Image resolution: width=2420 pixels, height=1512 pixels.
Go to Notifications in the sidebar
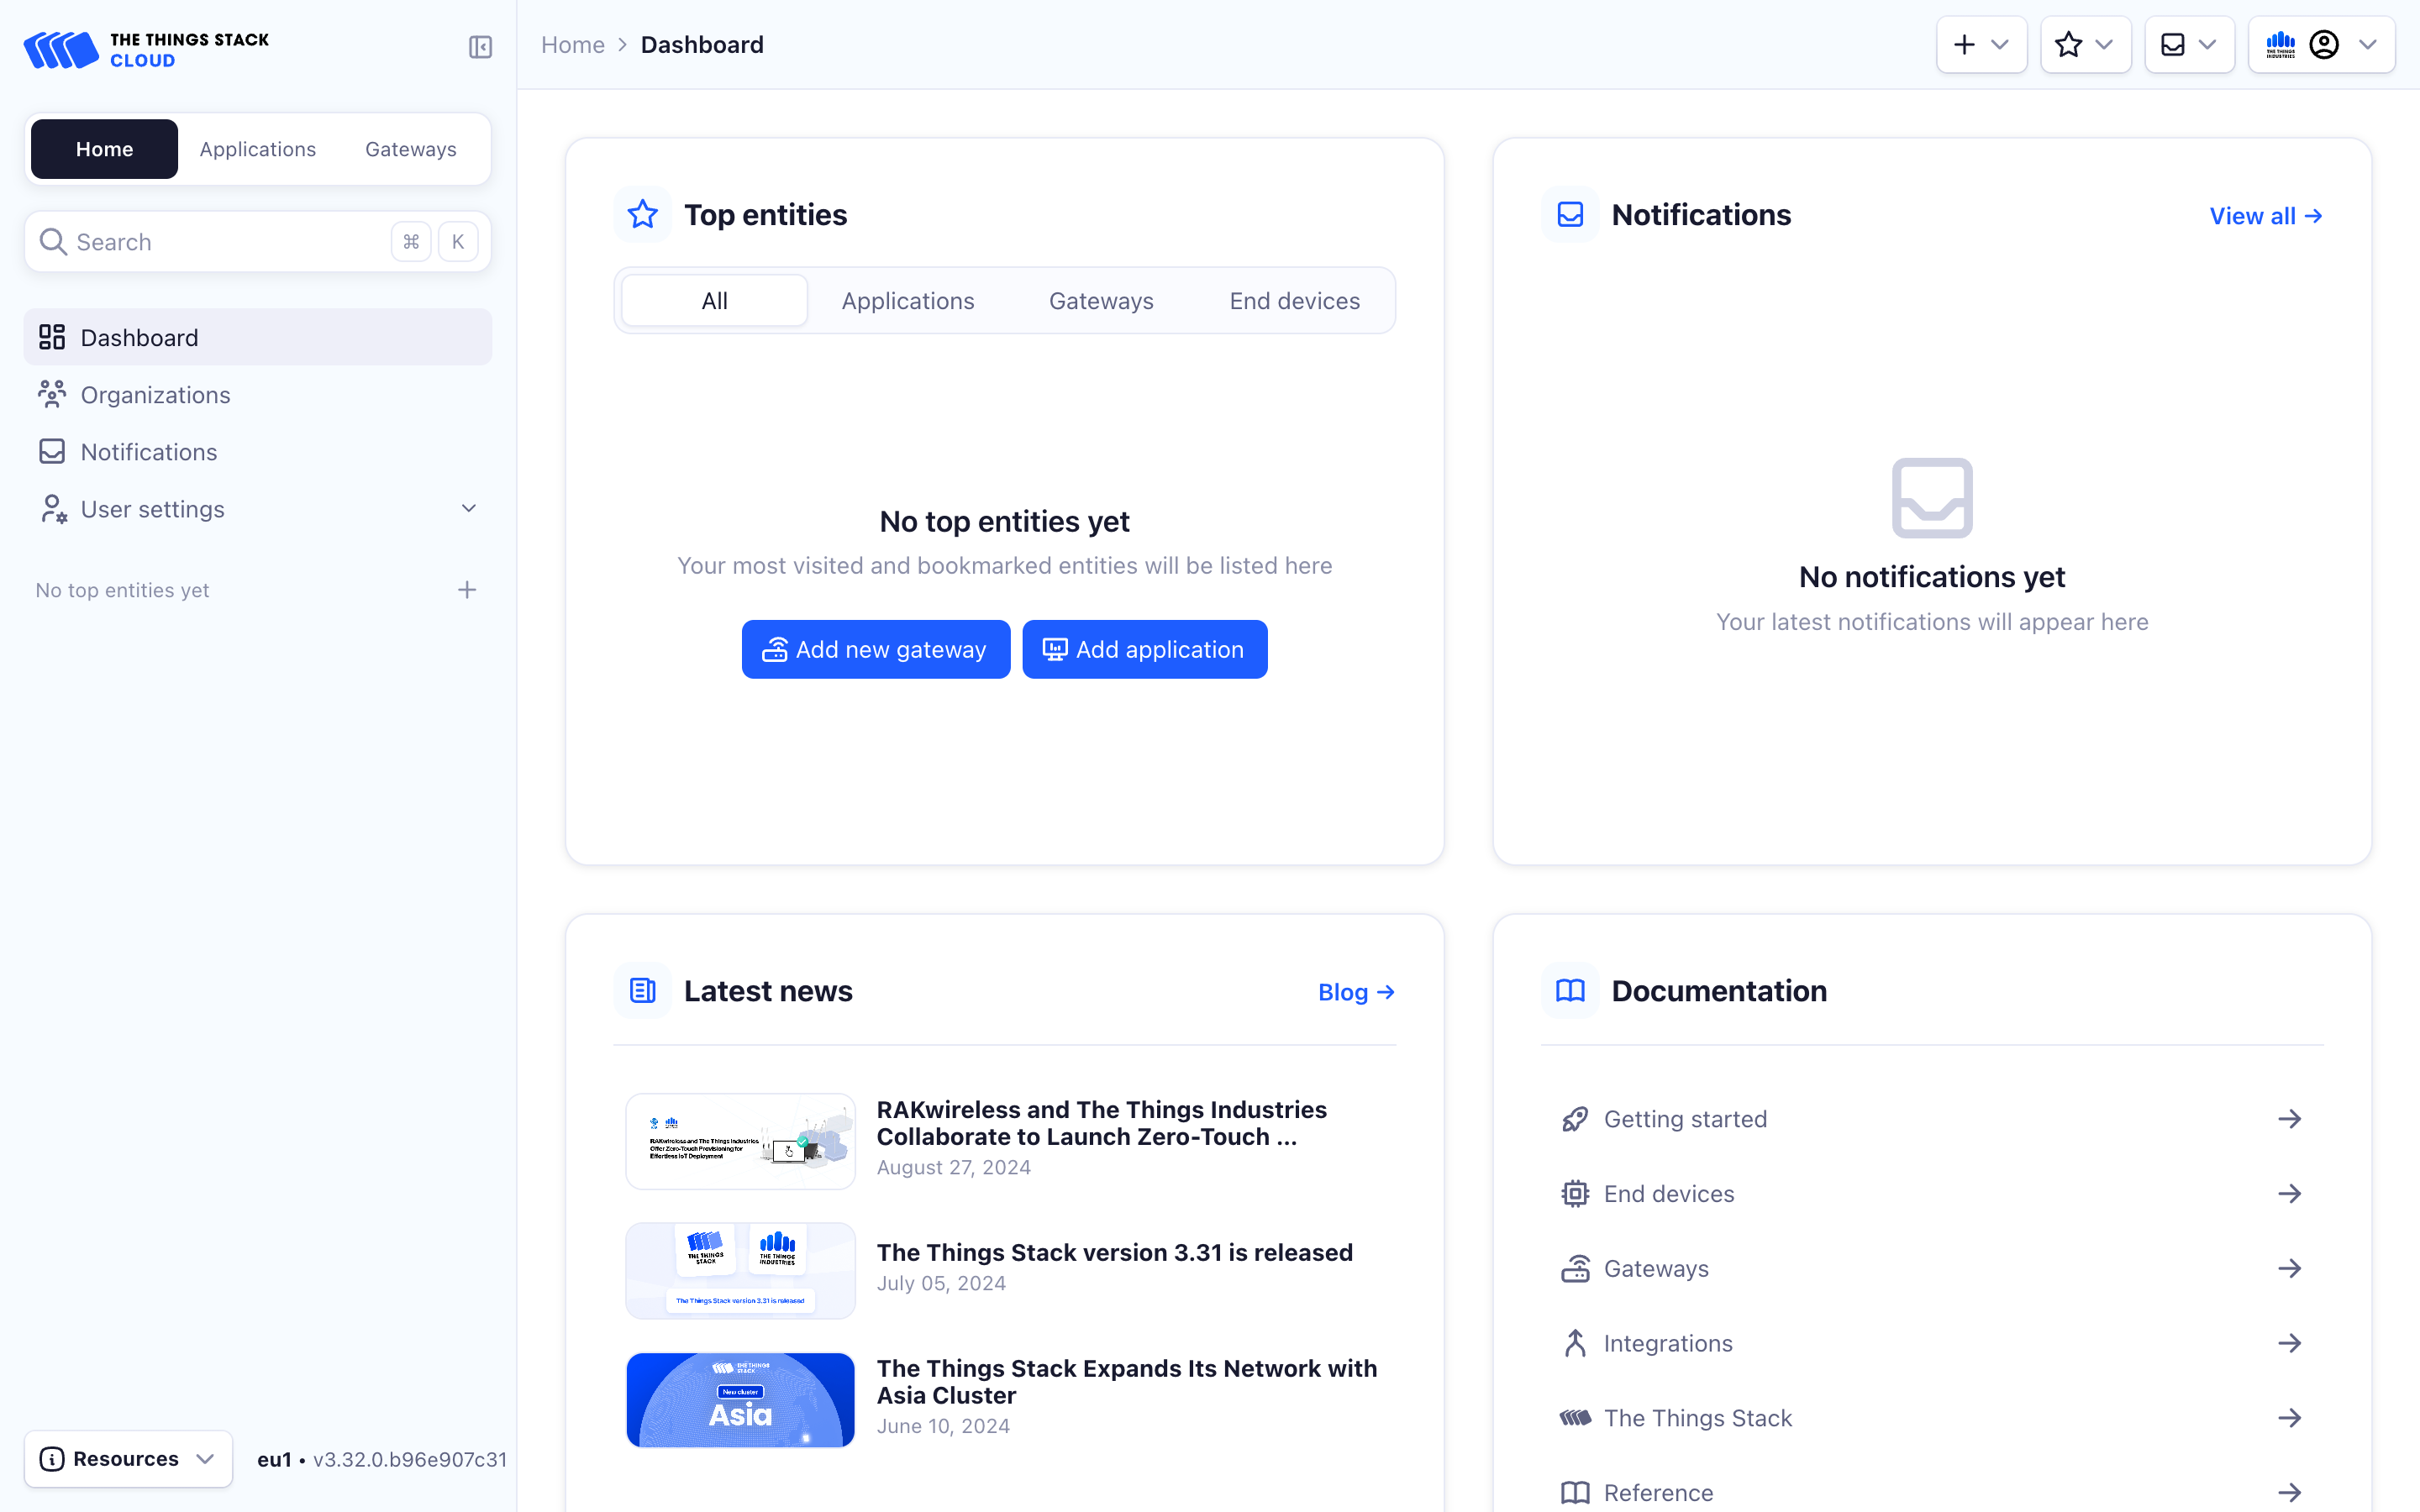point(148,452)
